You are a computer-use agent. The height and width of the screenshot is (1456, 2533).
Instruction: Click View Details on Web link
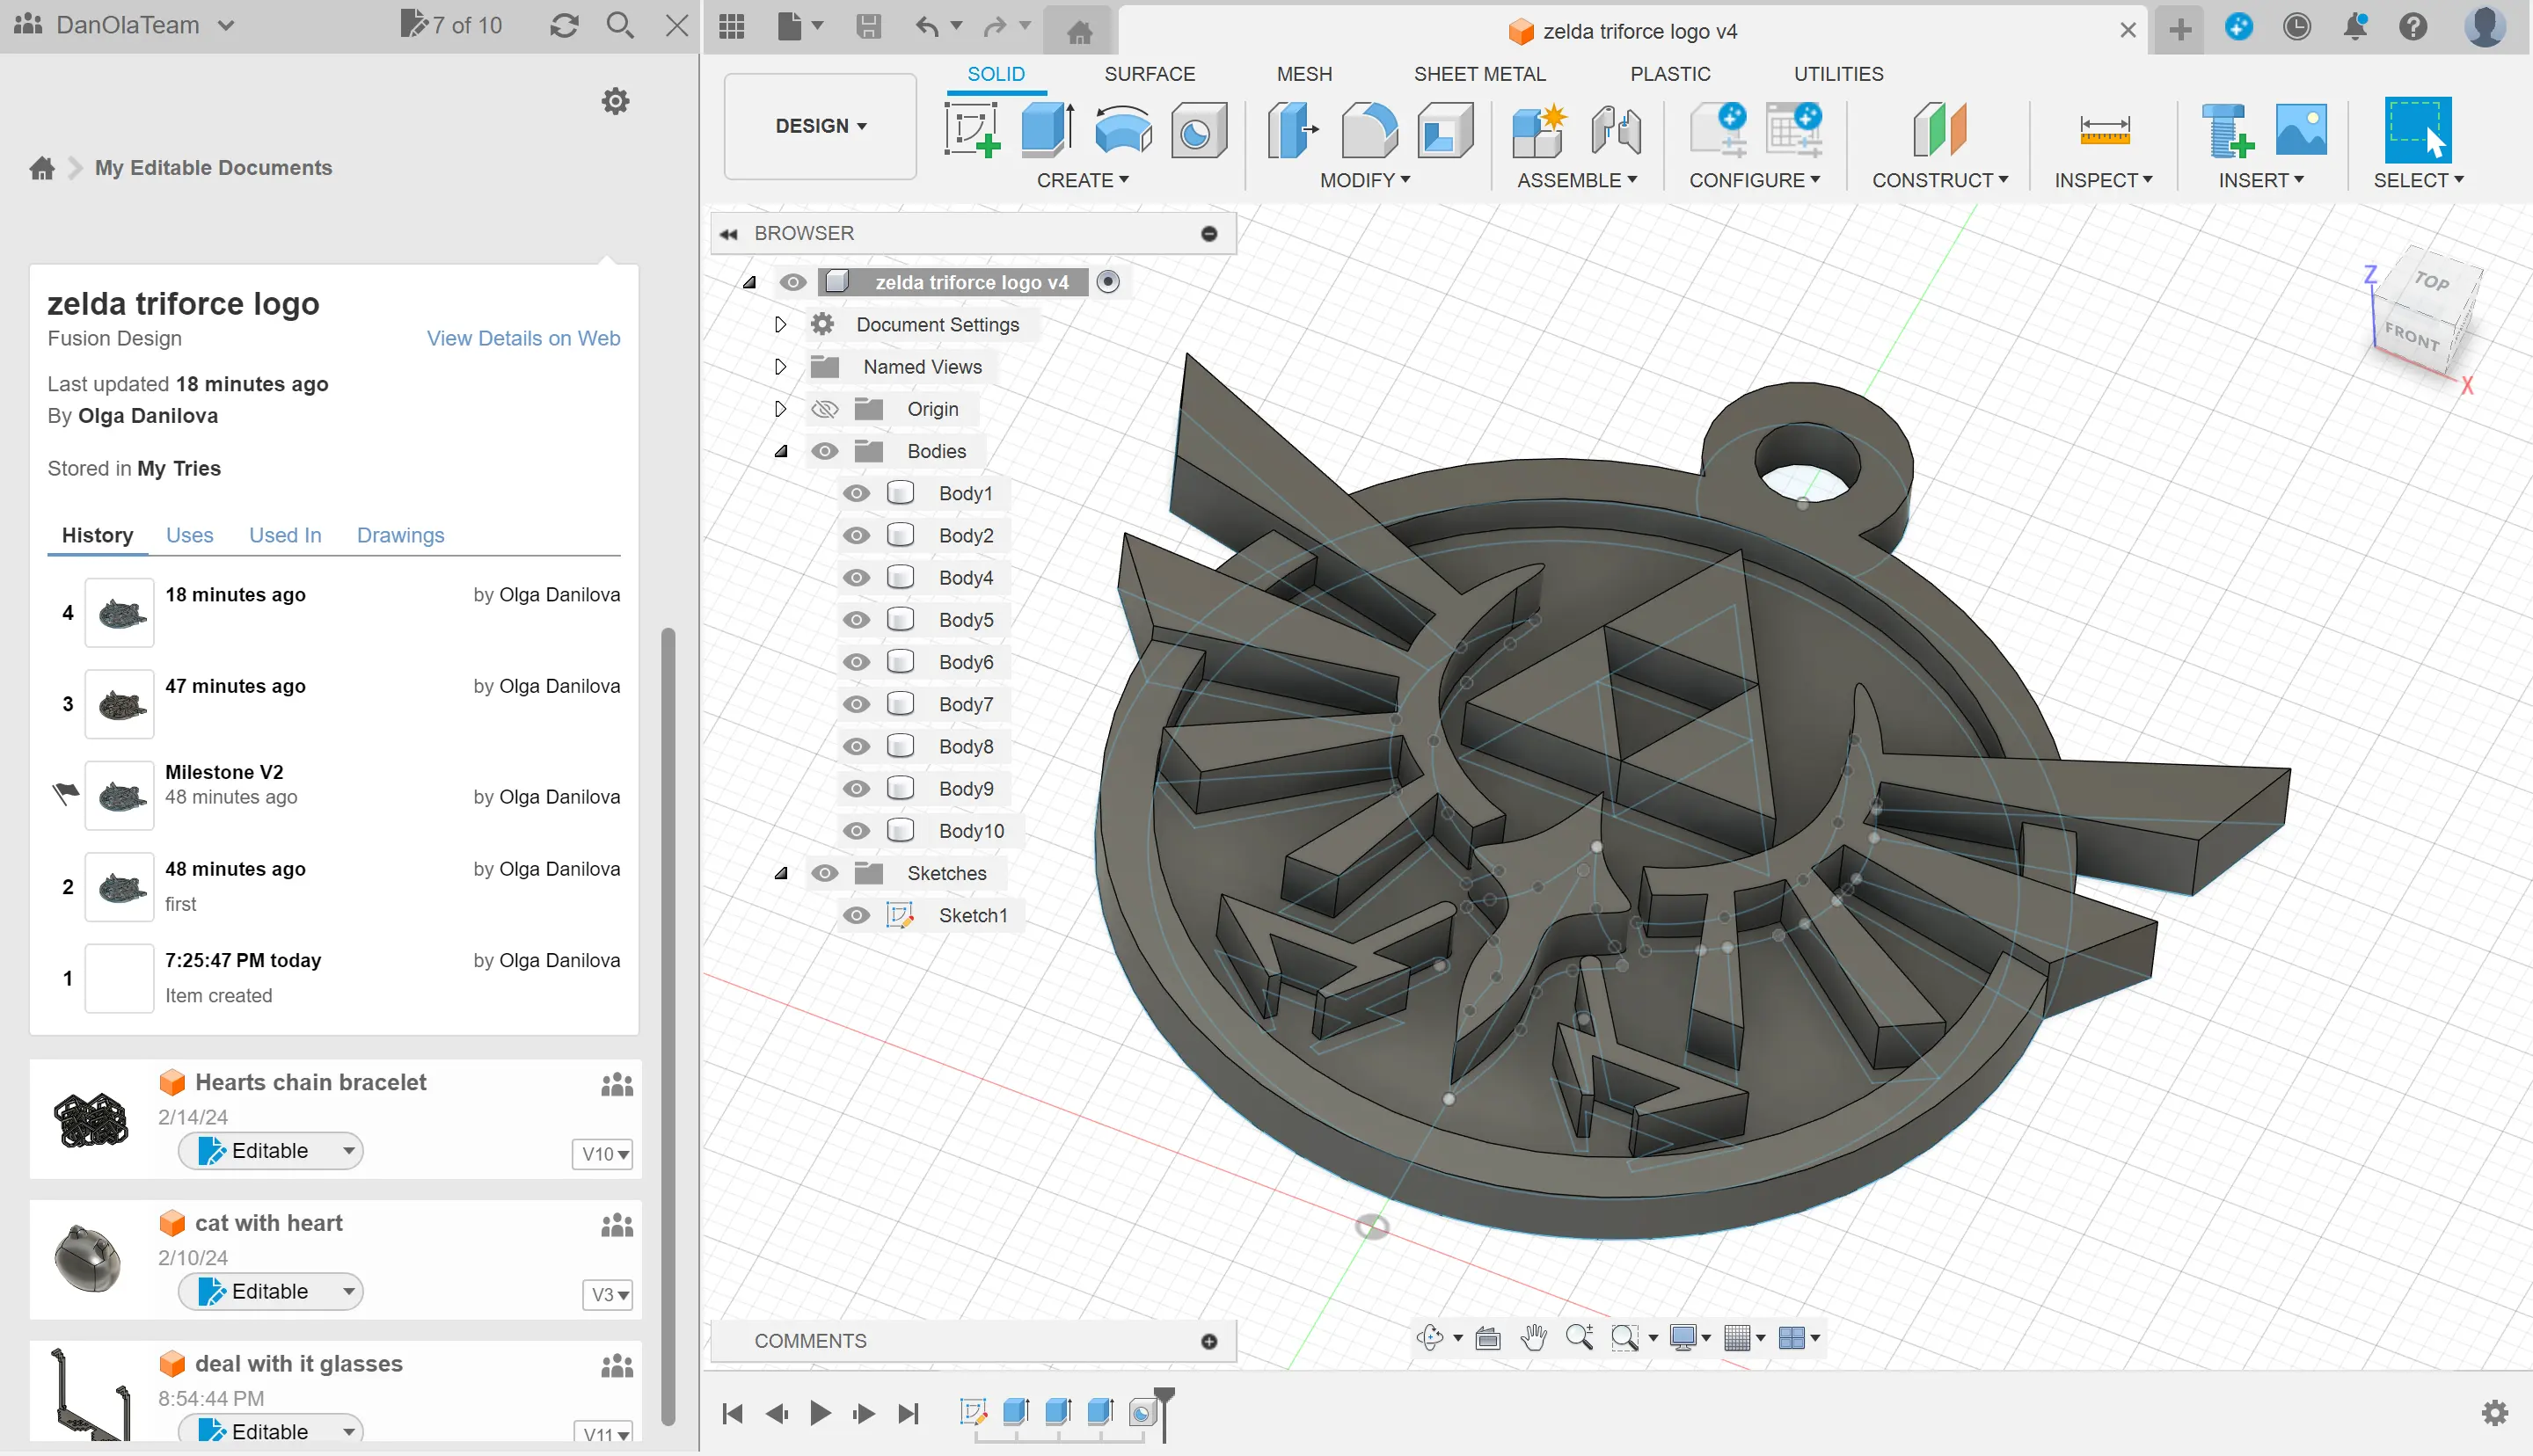click(523, 338)
